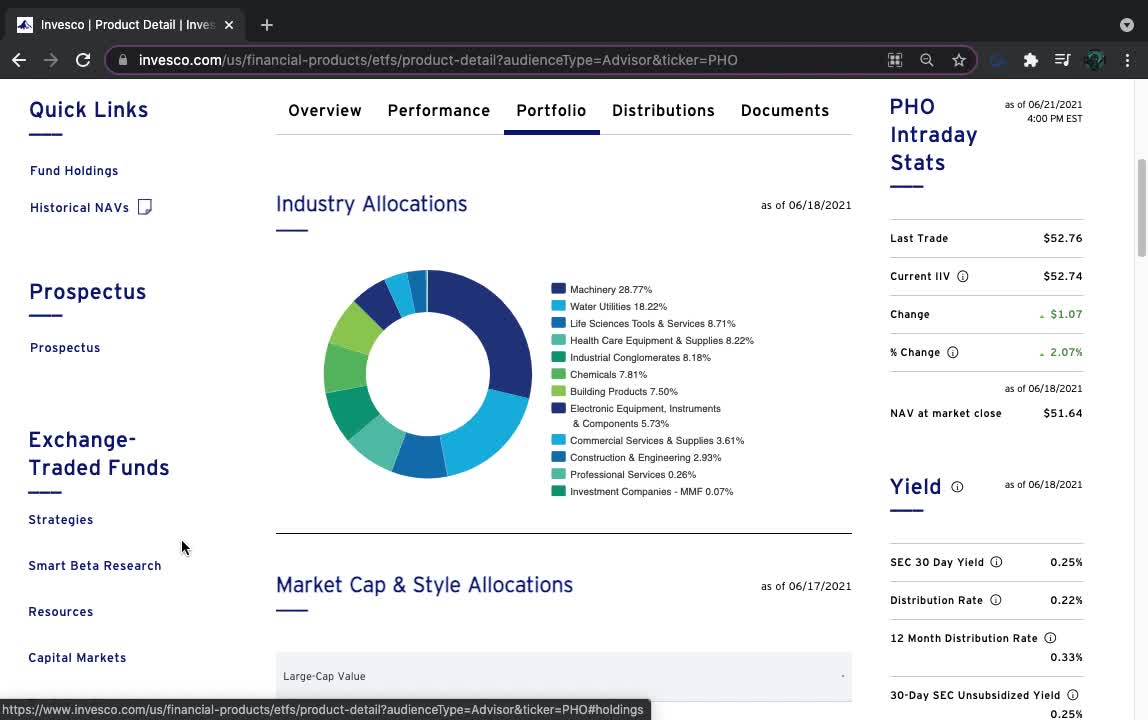
Task: Open the Documents tab
Action: 785,111
